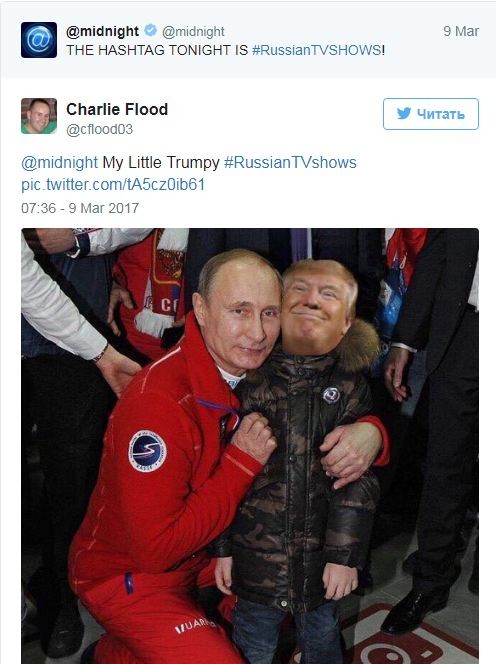Click the Charlie Flood display name
496x664 pixels.
(x=117, y=109)
